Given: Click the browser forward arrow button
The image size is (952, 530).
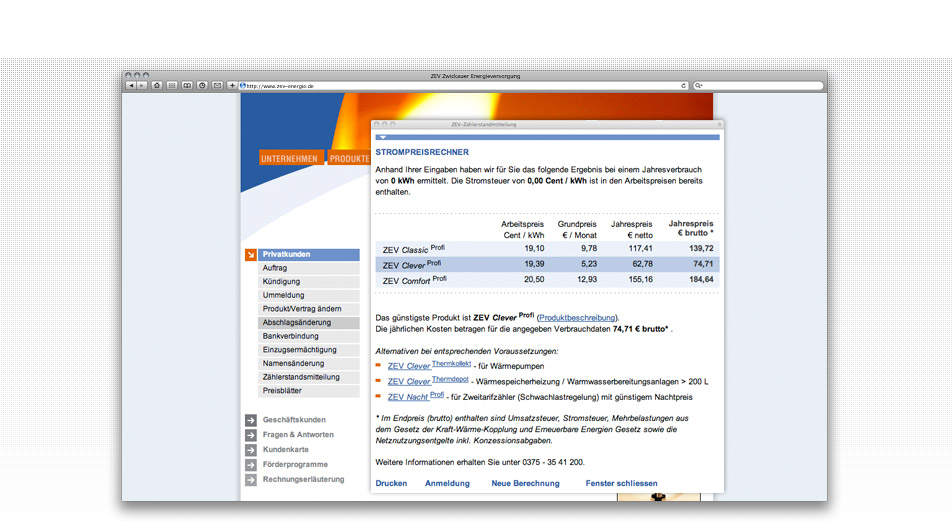Looking at the screenshot, I should 142,86.
